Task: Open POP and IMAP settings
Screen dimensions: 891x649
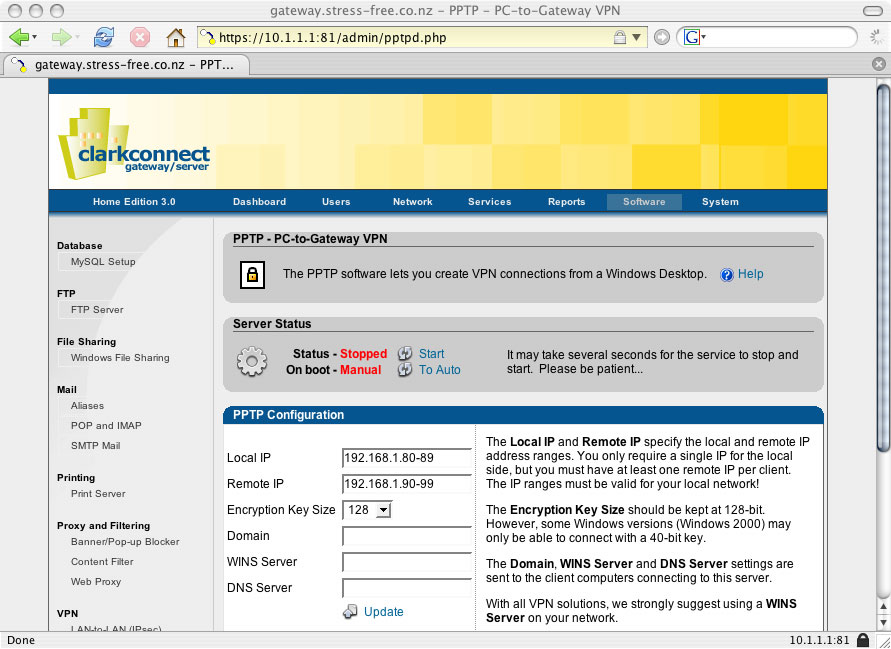Action: 106,426
